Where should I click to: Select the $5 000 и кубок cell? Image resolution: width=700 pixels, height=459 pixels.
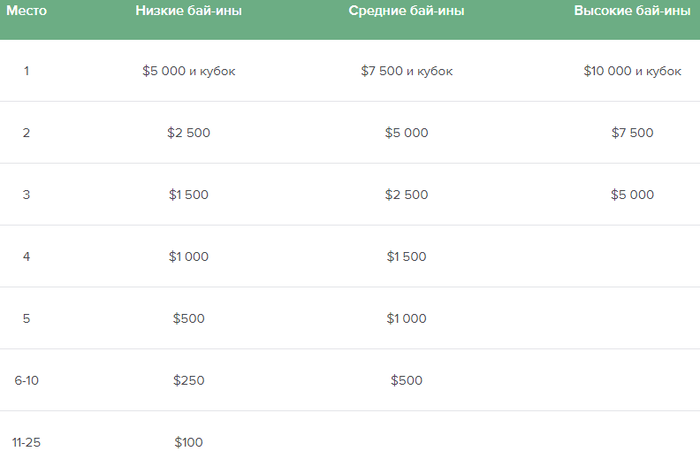[x=188, y=71]
